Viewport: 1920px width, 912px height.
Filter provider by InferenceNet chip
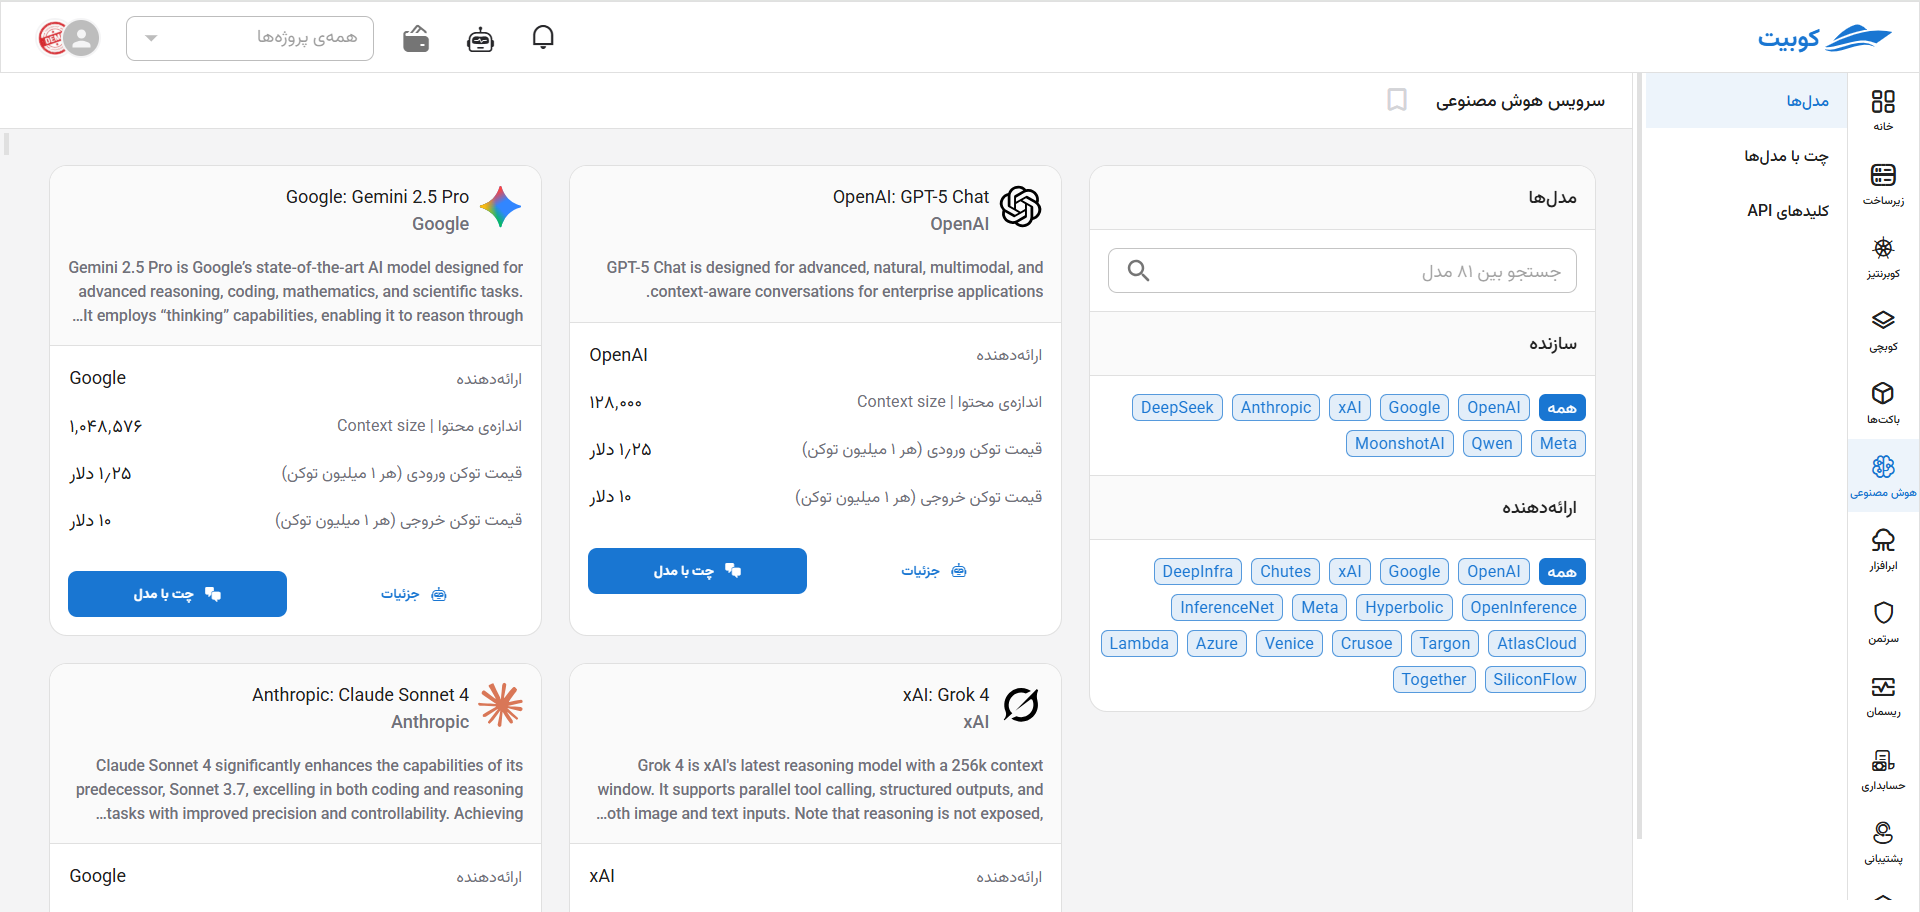tap(1227, 607)
